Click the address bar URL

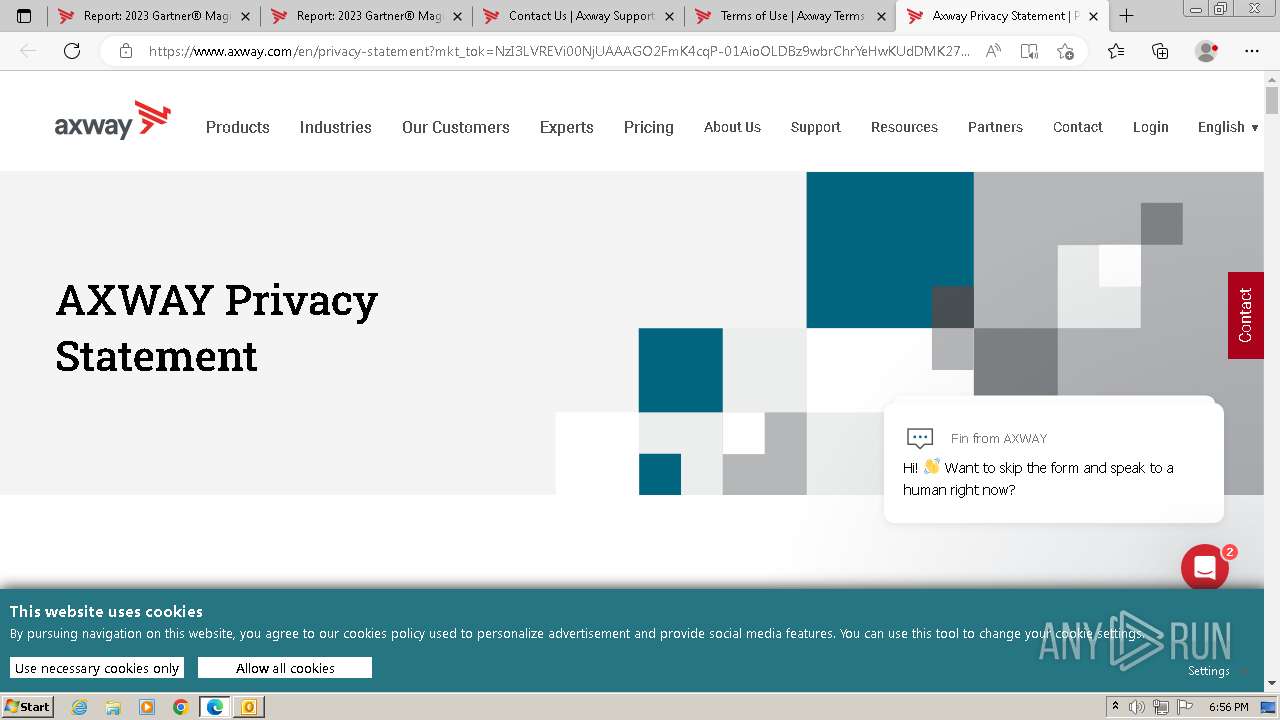pyautogui.click(x=559, y=51)
